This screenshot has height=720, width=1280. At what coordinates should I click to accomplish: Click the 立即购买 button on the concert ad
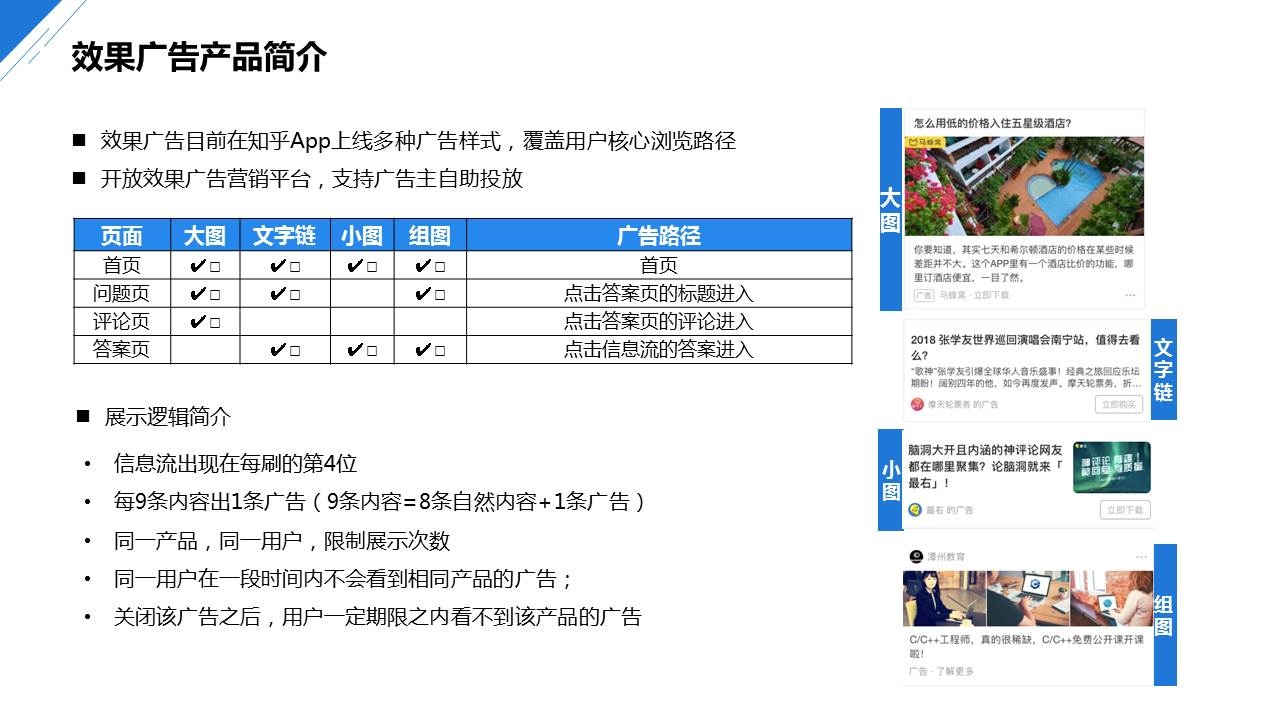(x=1118, y=404)
